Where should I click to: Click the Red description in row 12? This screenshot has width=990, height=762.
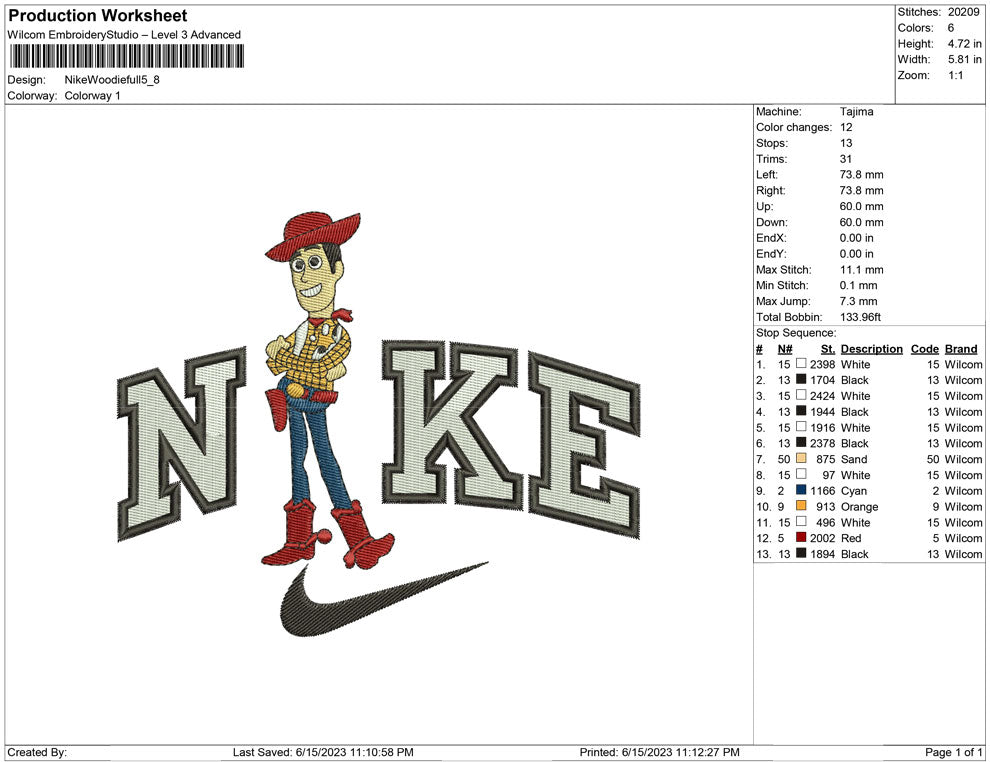coord(850,538)
